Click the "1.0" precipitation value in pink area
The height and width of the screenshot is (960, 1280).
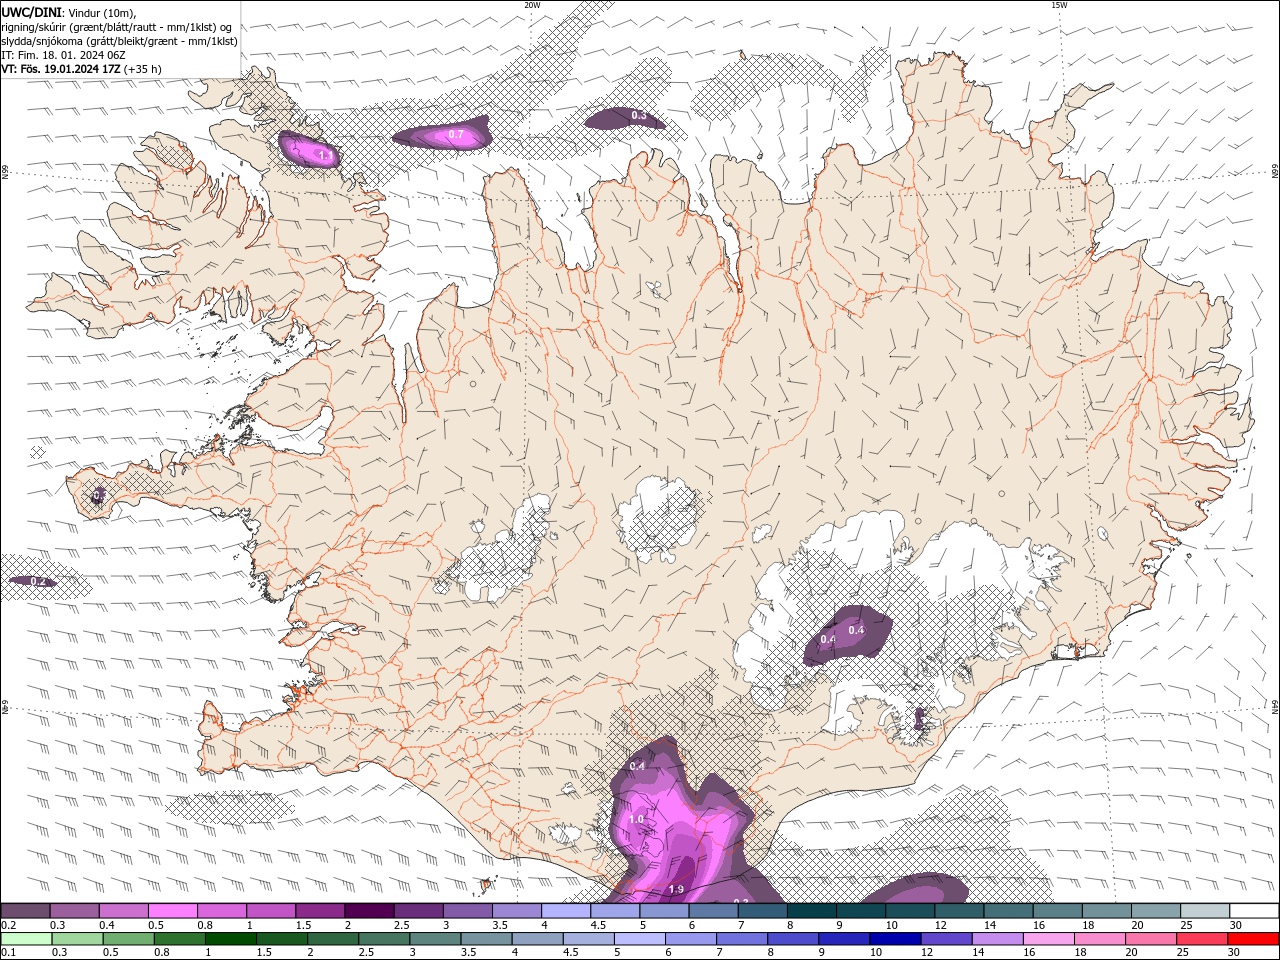pos(637,819)
